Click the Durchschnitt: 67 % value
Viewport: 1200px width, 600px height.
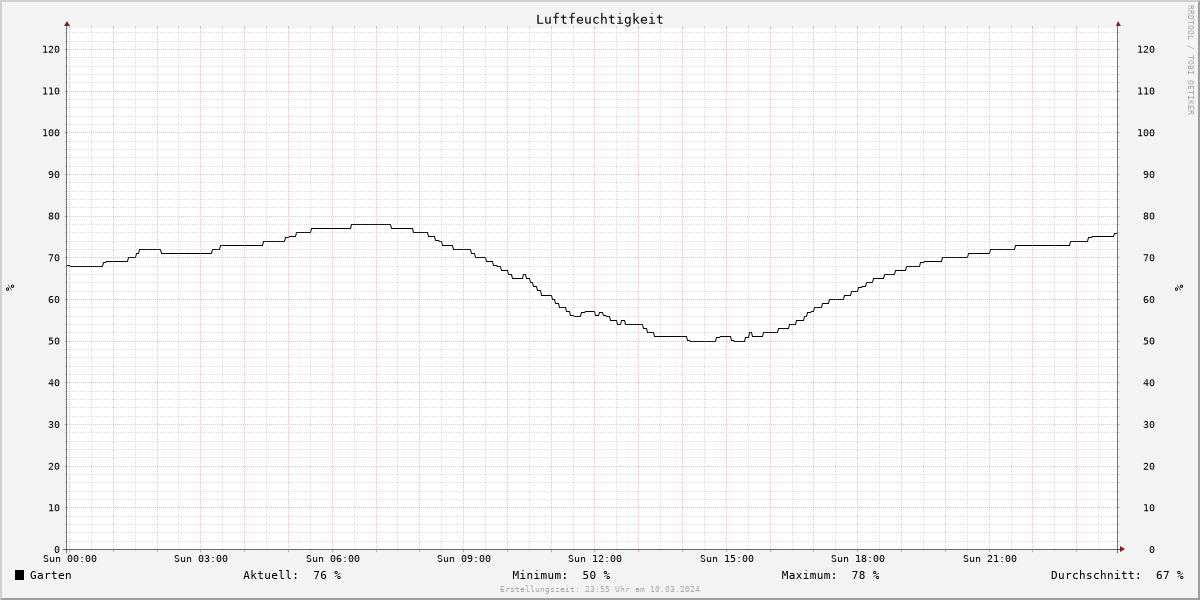point(1117,575)
